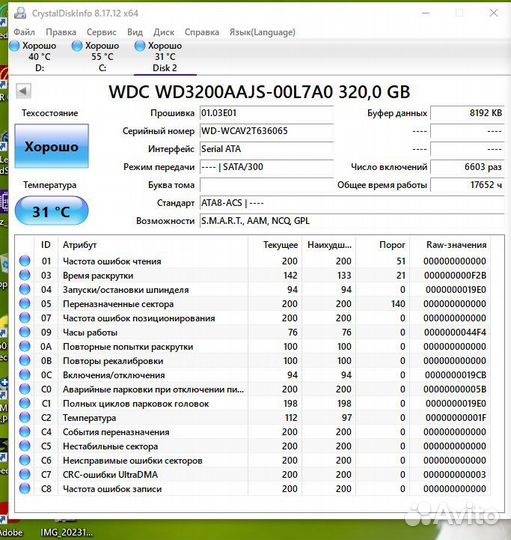This screenshot has height=540, width=511.
Task: Click the previous disk arrow button
Action: point(23,91)
